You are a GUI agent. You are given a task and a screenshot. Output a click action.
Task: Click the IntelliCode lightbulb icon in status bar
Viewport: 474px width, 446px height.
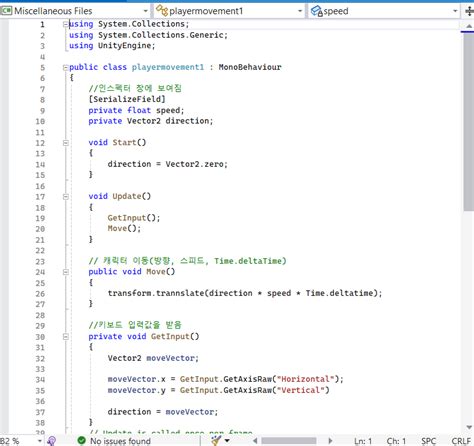click(x=52, y=441)
